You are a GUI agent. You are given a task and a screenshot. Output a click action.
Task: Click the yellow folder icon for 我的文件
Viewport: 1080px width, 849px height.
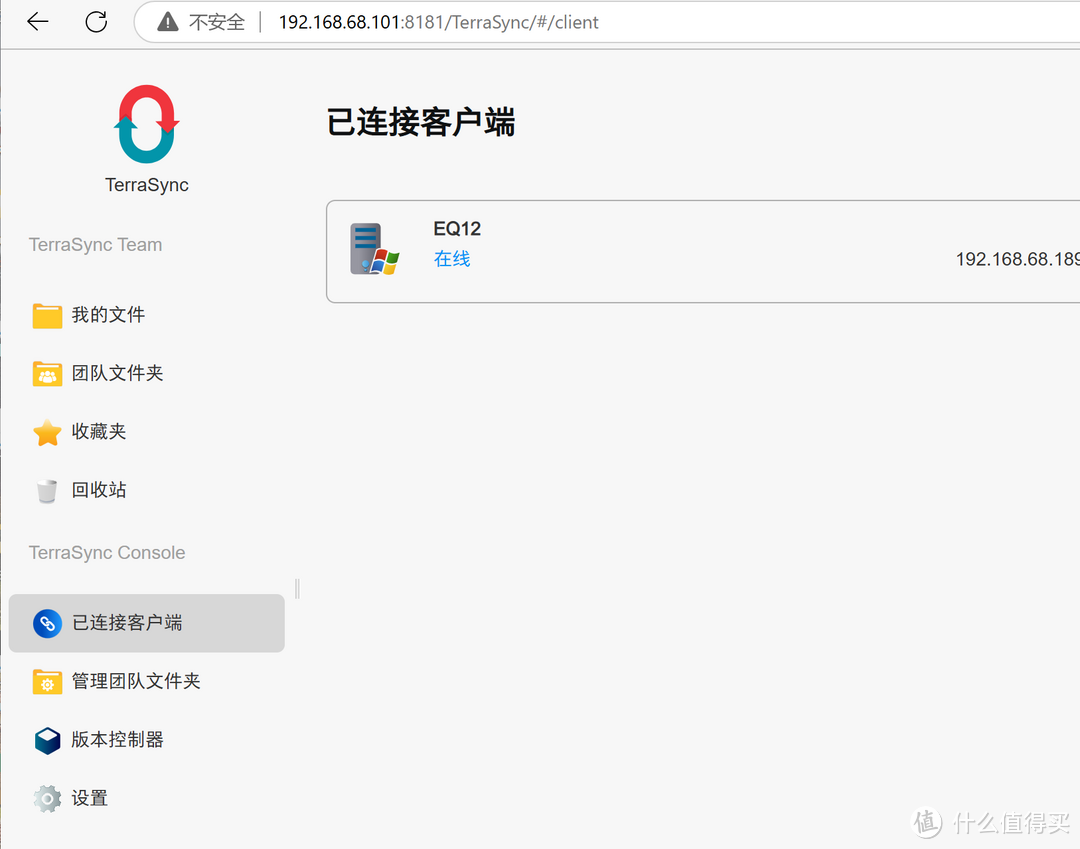coord(48,315)
